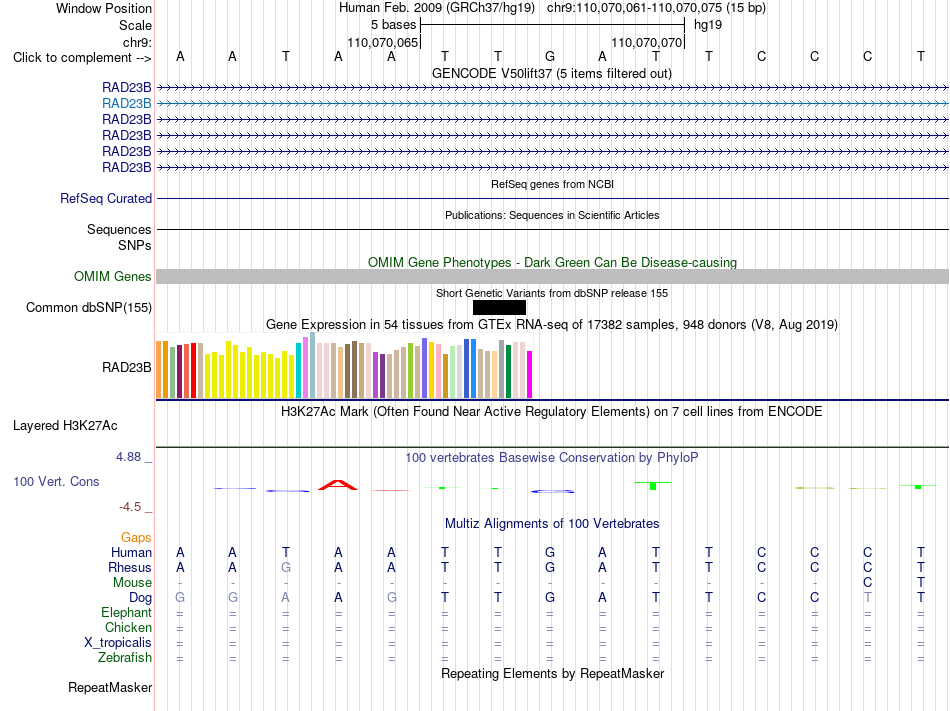Click the Scale track label
Screen dimensions: 950x711
click(x=135, y=25)
